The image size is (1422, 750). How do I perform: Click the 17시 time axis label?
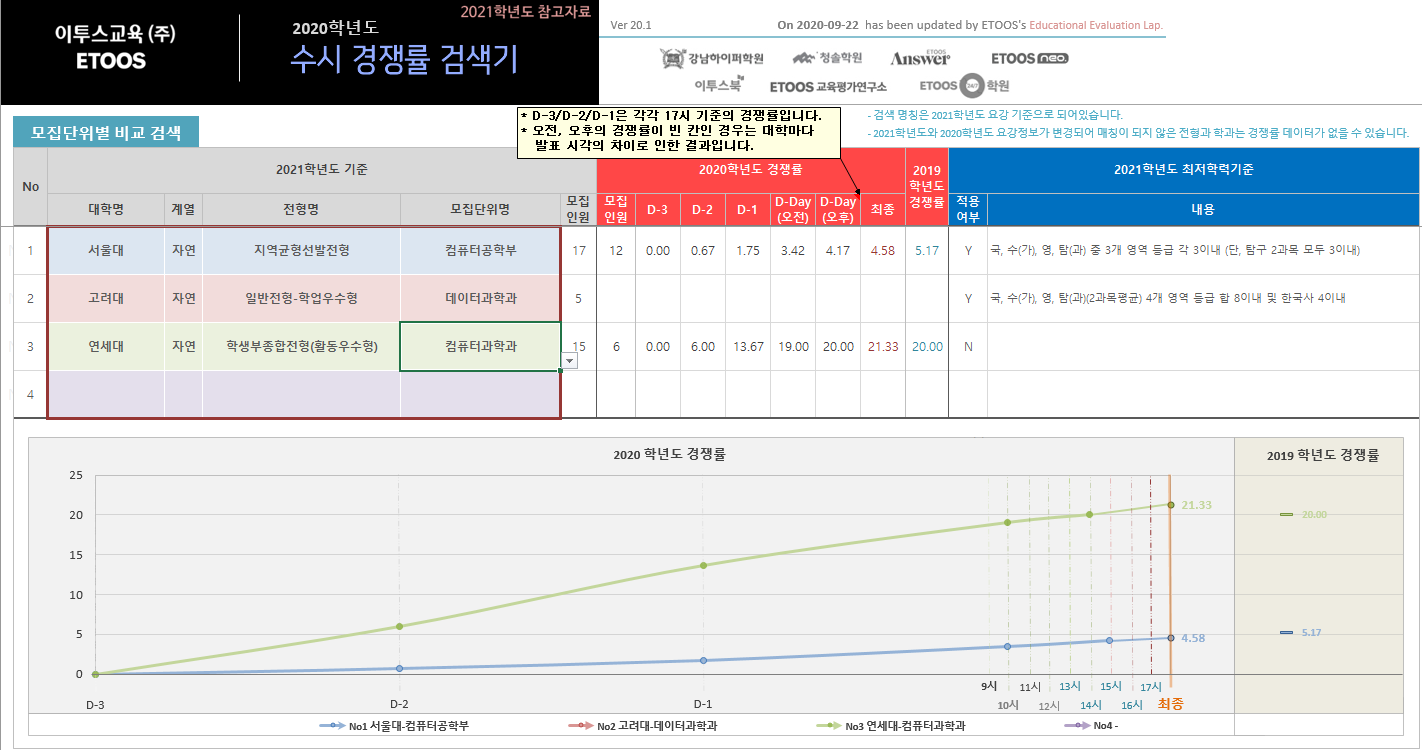pos(1151,686)
